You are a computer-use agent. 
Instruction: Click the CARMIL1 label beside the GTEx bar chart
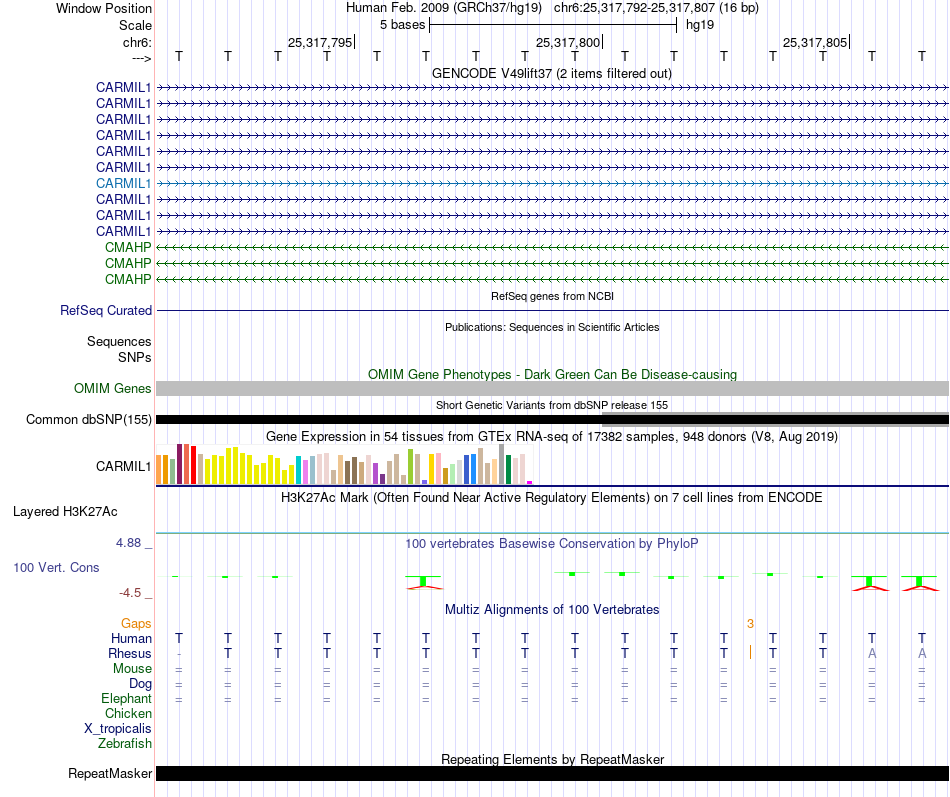pyautogui.click(x=124, y=466)
